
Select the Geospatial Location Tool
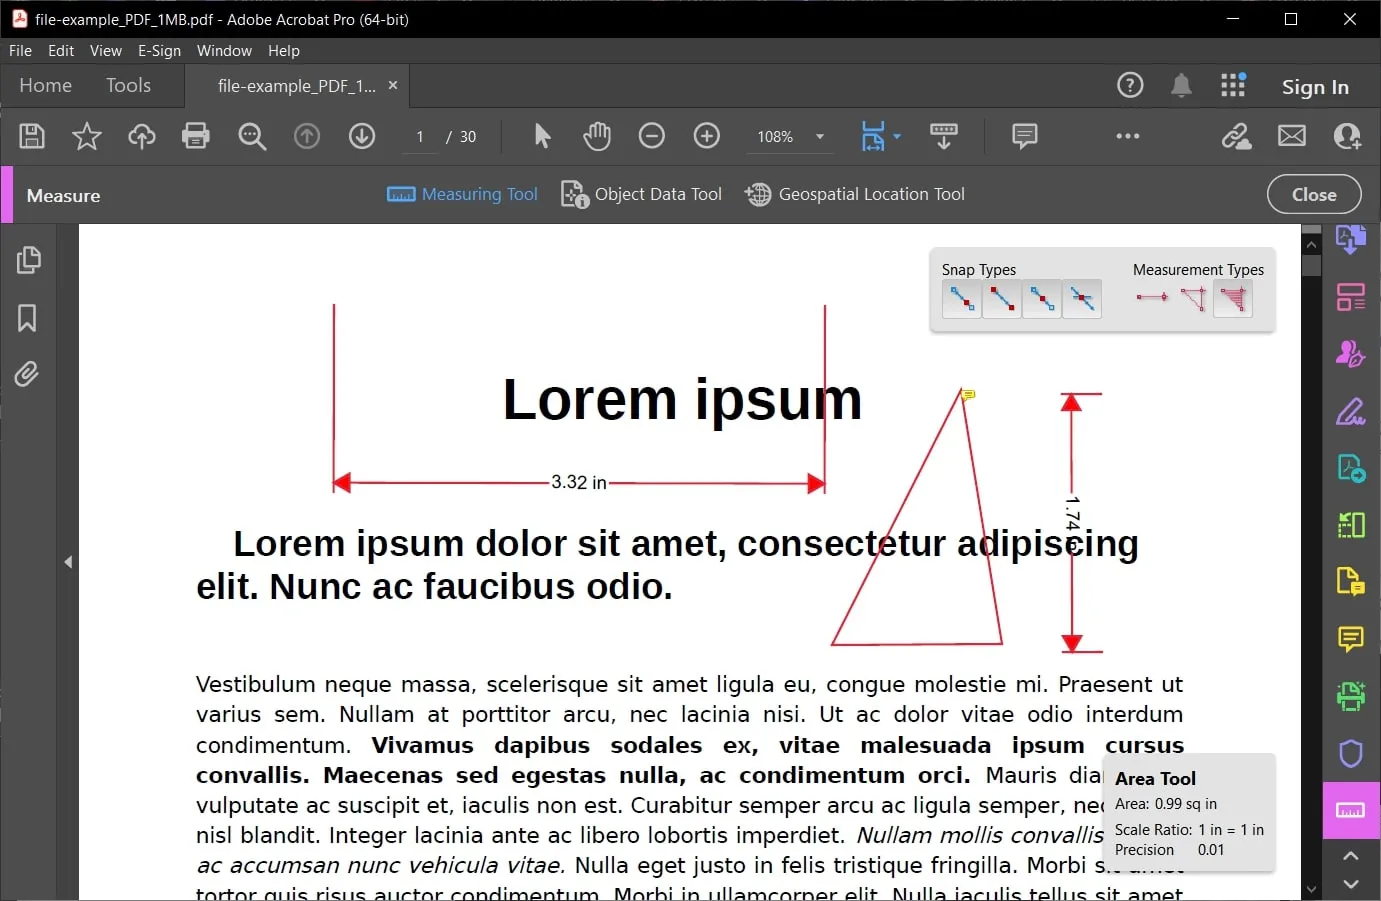855,194
